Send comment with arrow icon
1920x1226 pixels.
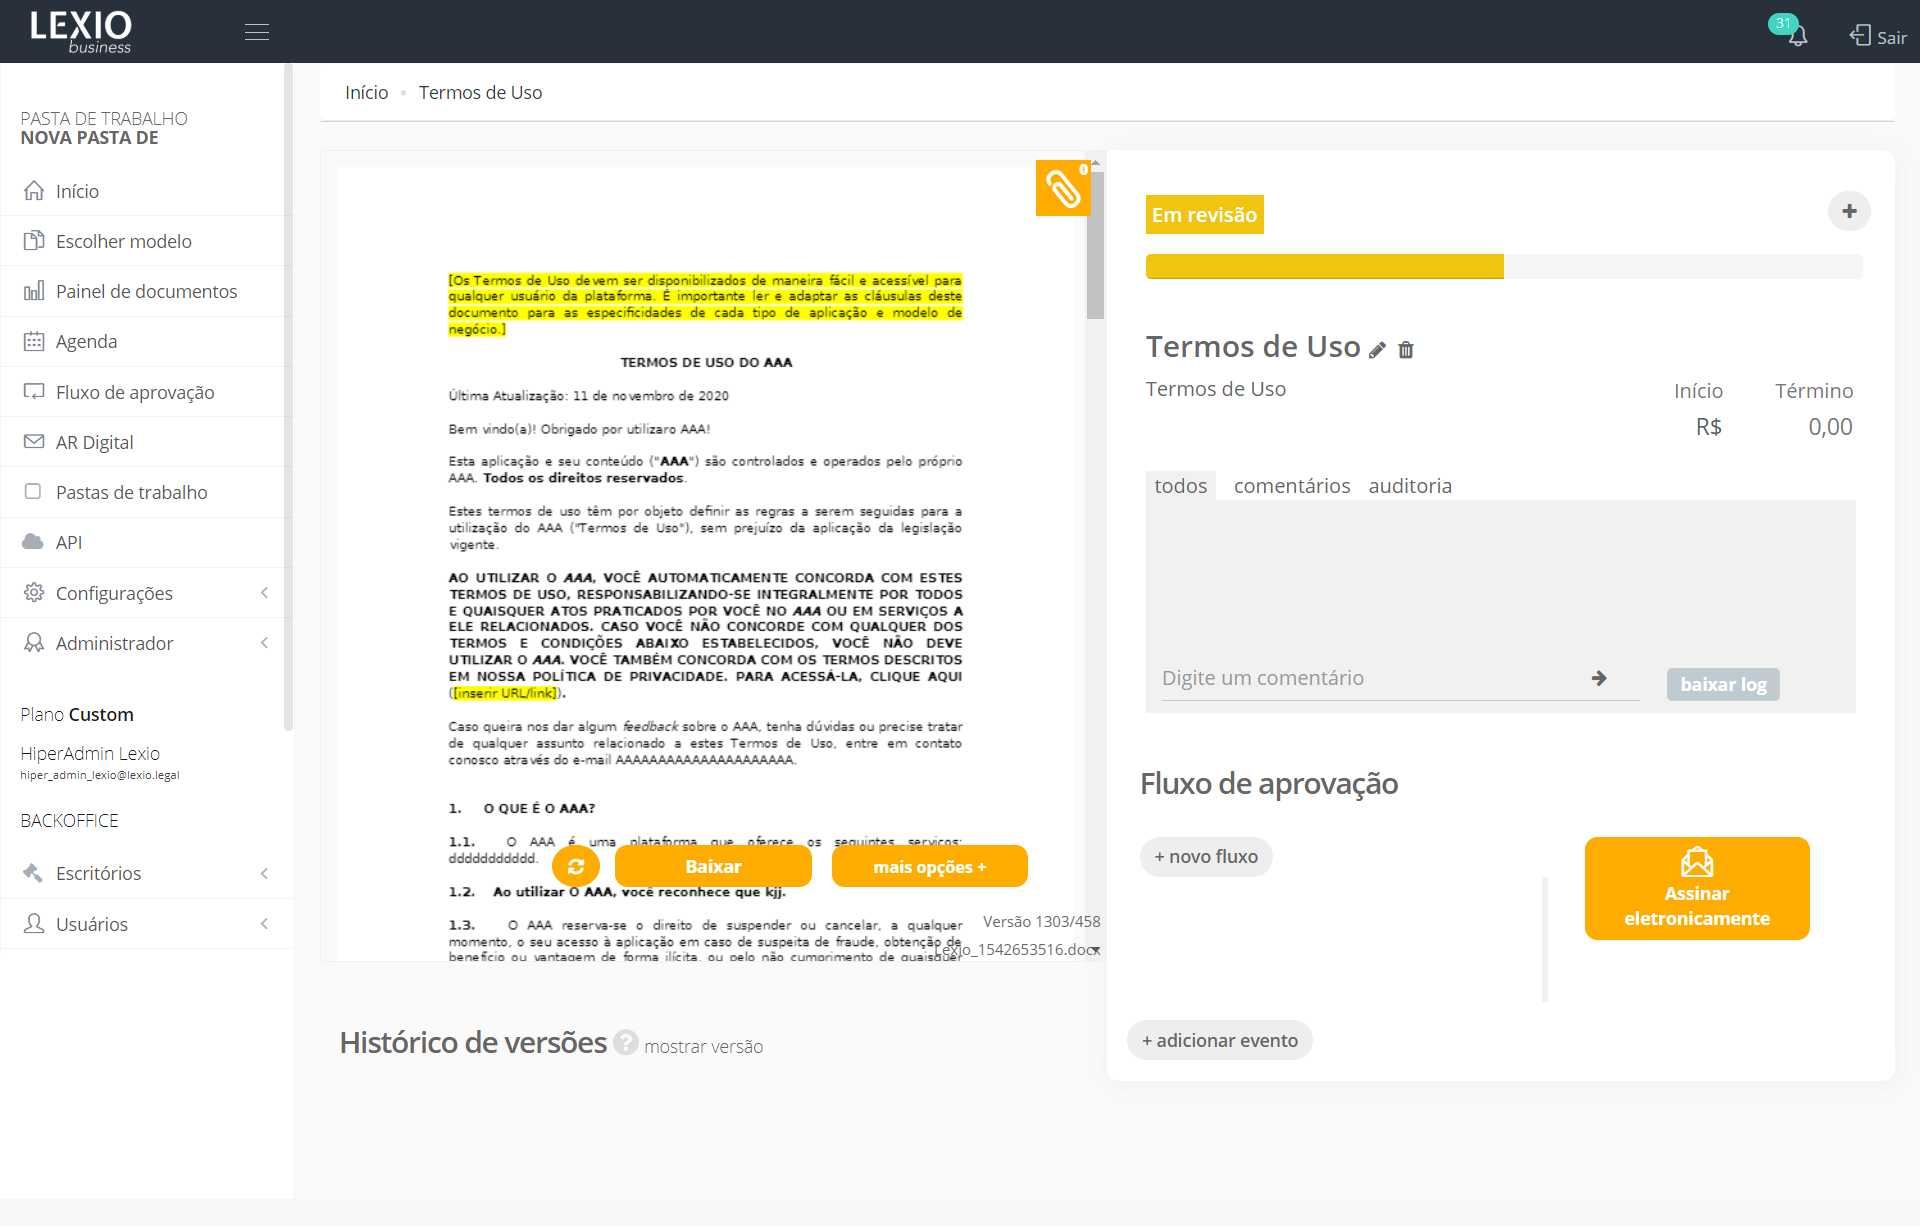pos(1599,678)
